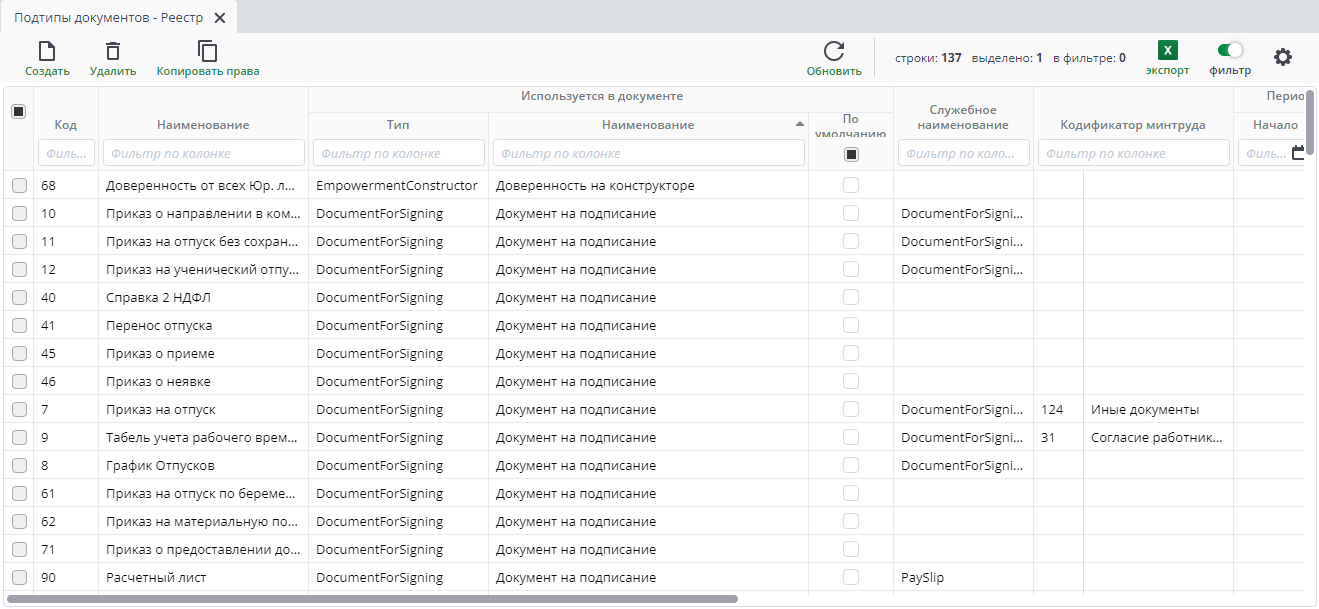Screen dimensions: 1319x609
Task: Click the codifier code 31 cell
Action: 1058,437
